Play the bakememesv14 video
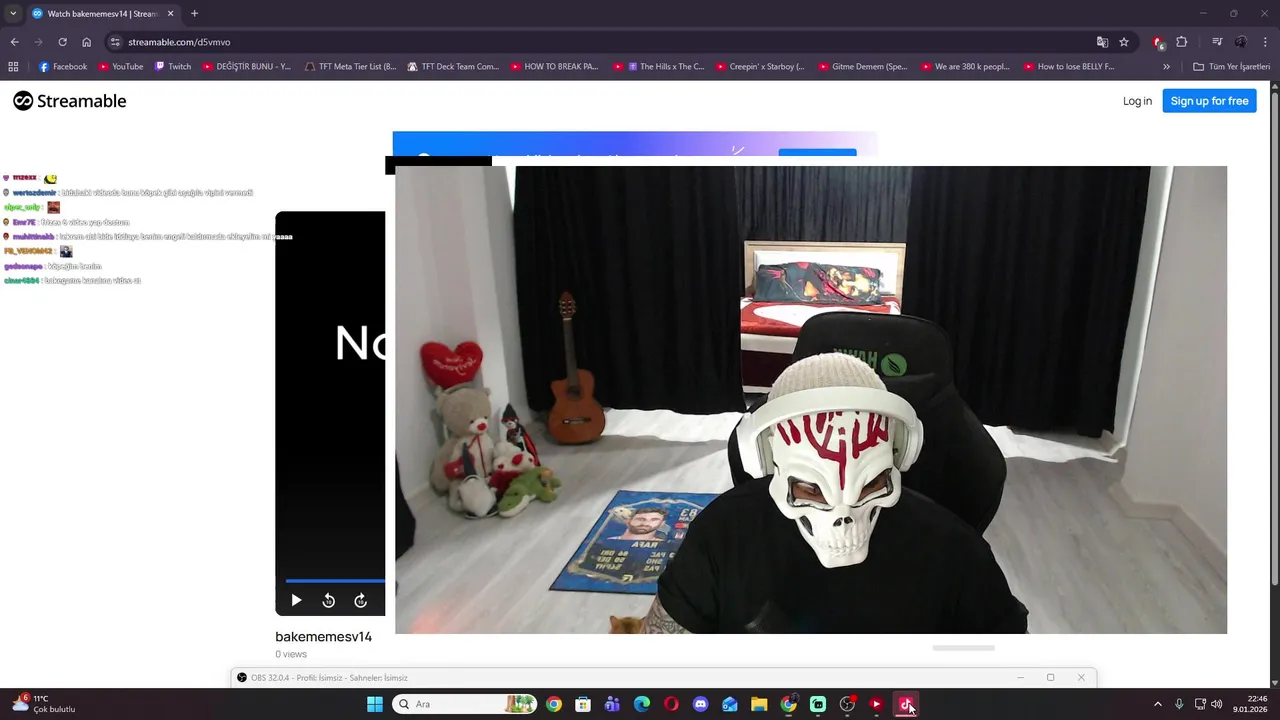The height and width of the screenshot is (720, 1280). [296, 600]
